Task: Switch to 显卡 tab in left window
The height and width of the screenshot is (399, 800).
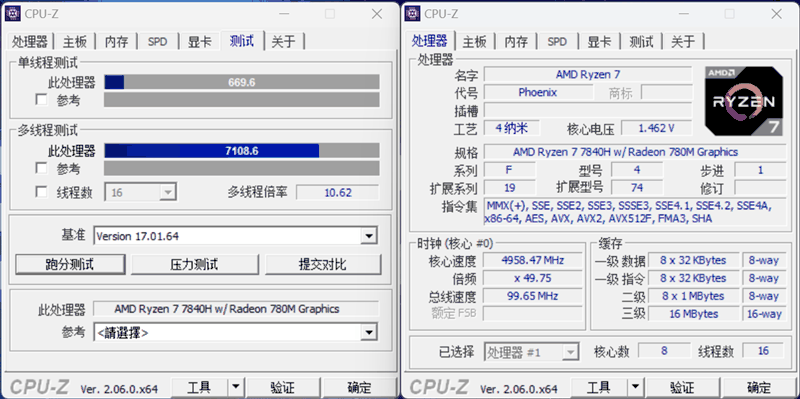Action: click(199, 42)
